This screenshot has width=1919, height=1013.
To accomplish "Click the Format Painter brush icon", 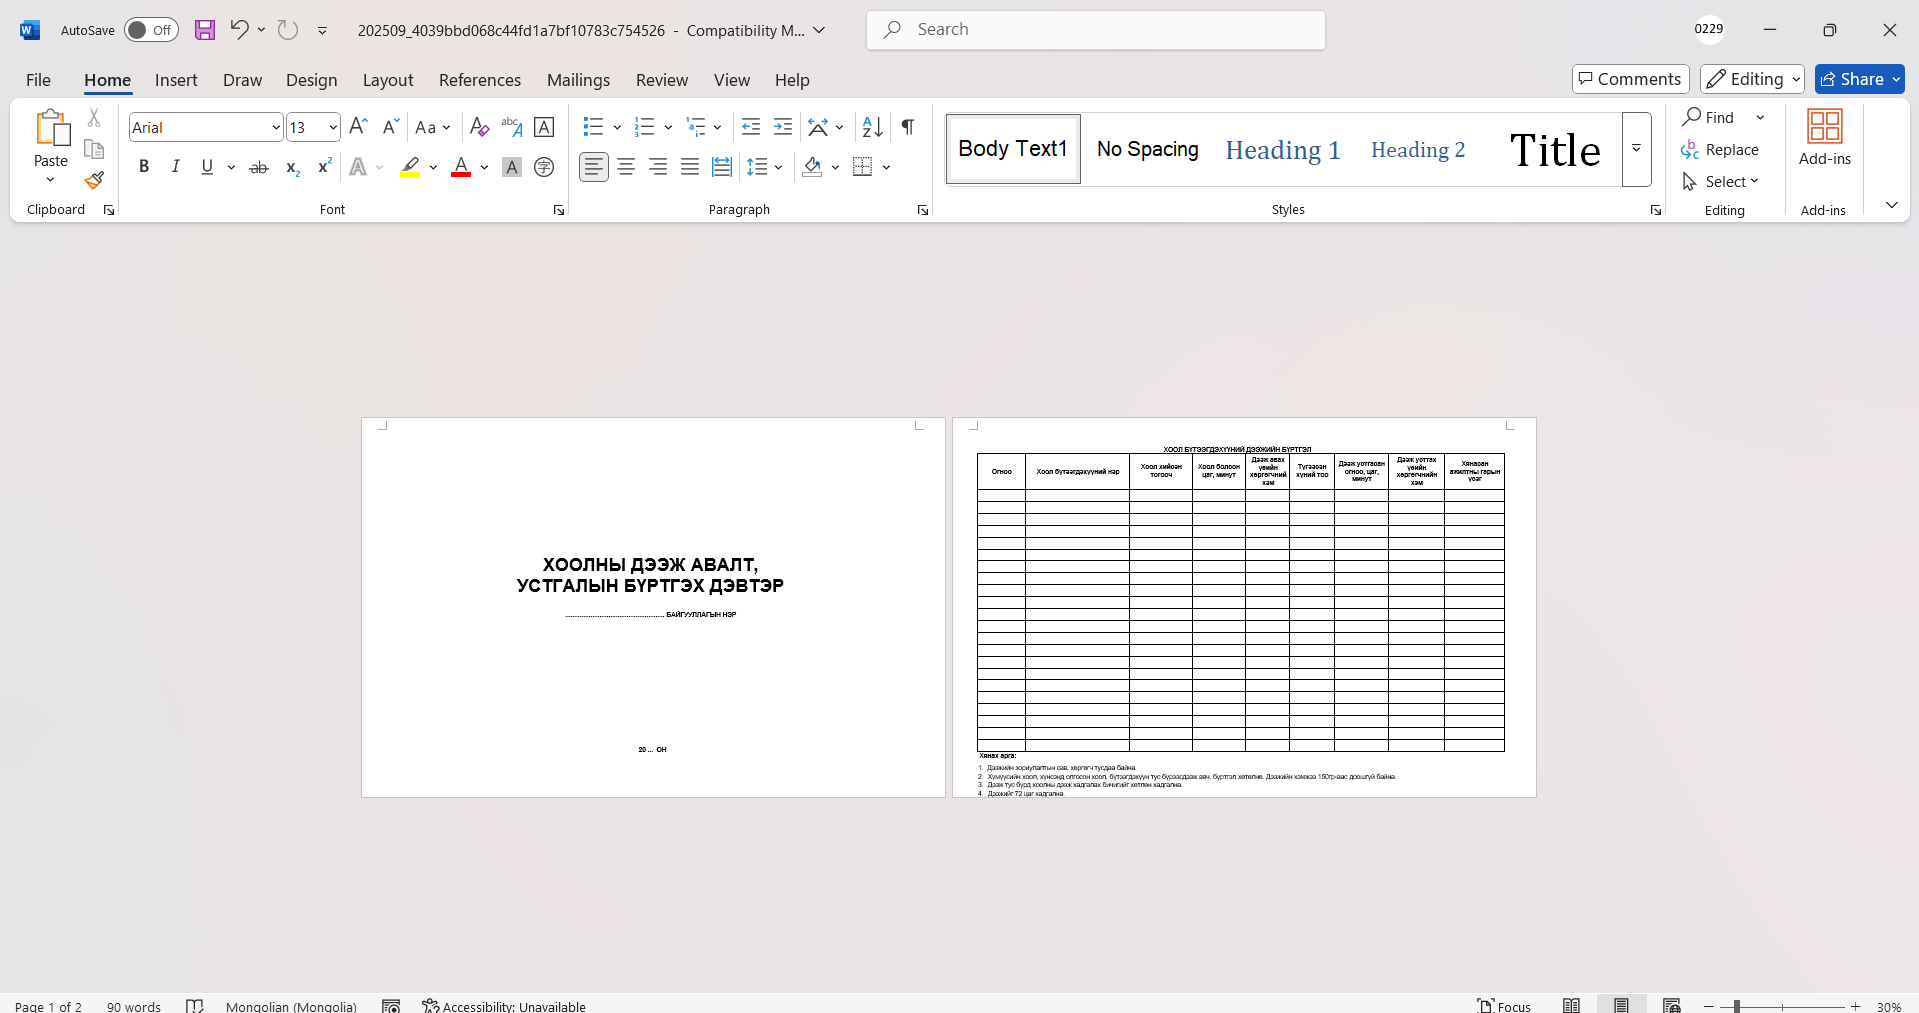I will point(94,181).
